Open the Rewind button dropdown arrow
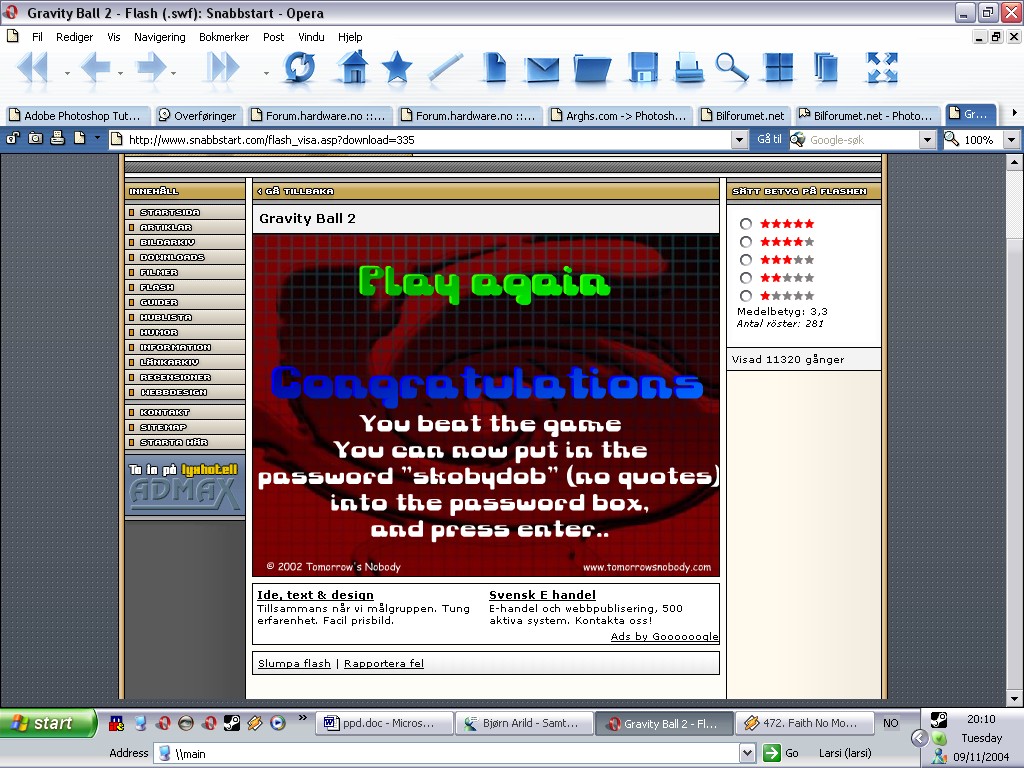The image size is (1024, 768). pyautogui.click(x=67, y=73)
